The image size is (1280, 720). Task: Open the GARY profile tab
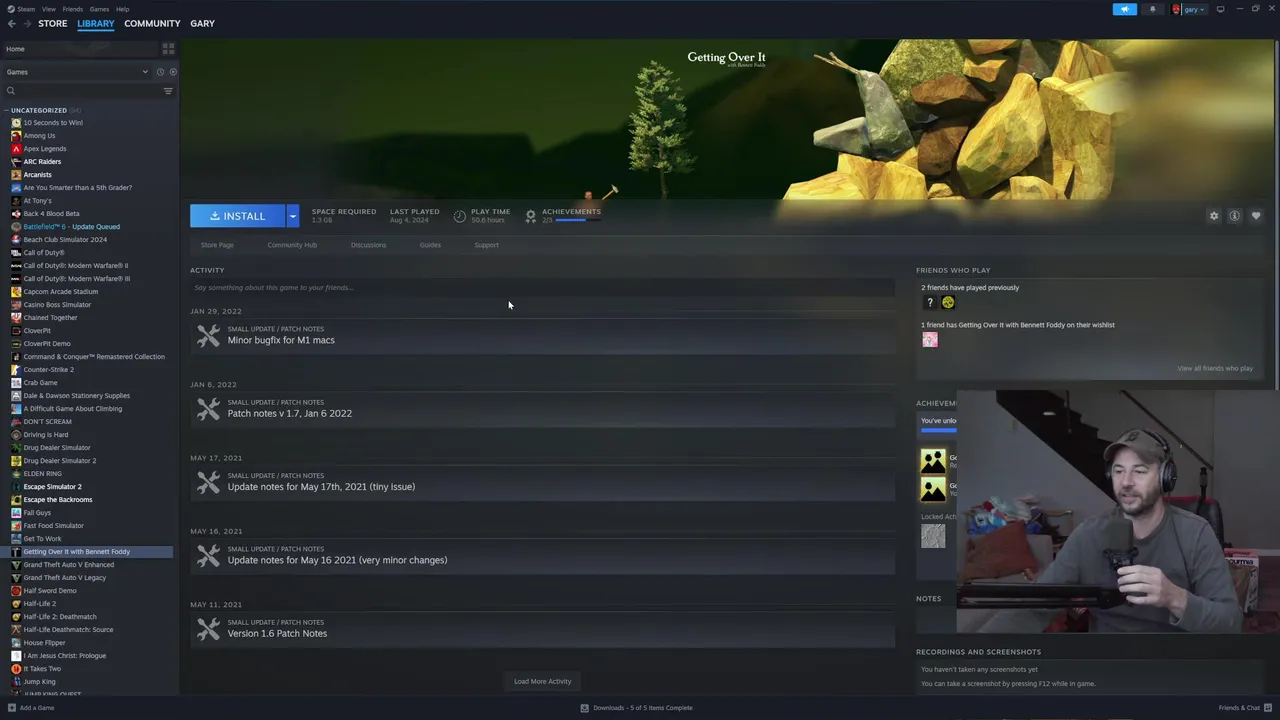coord(202,23)
